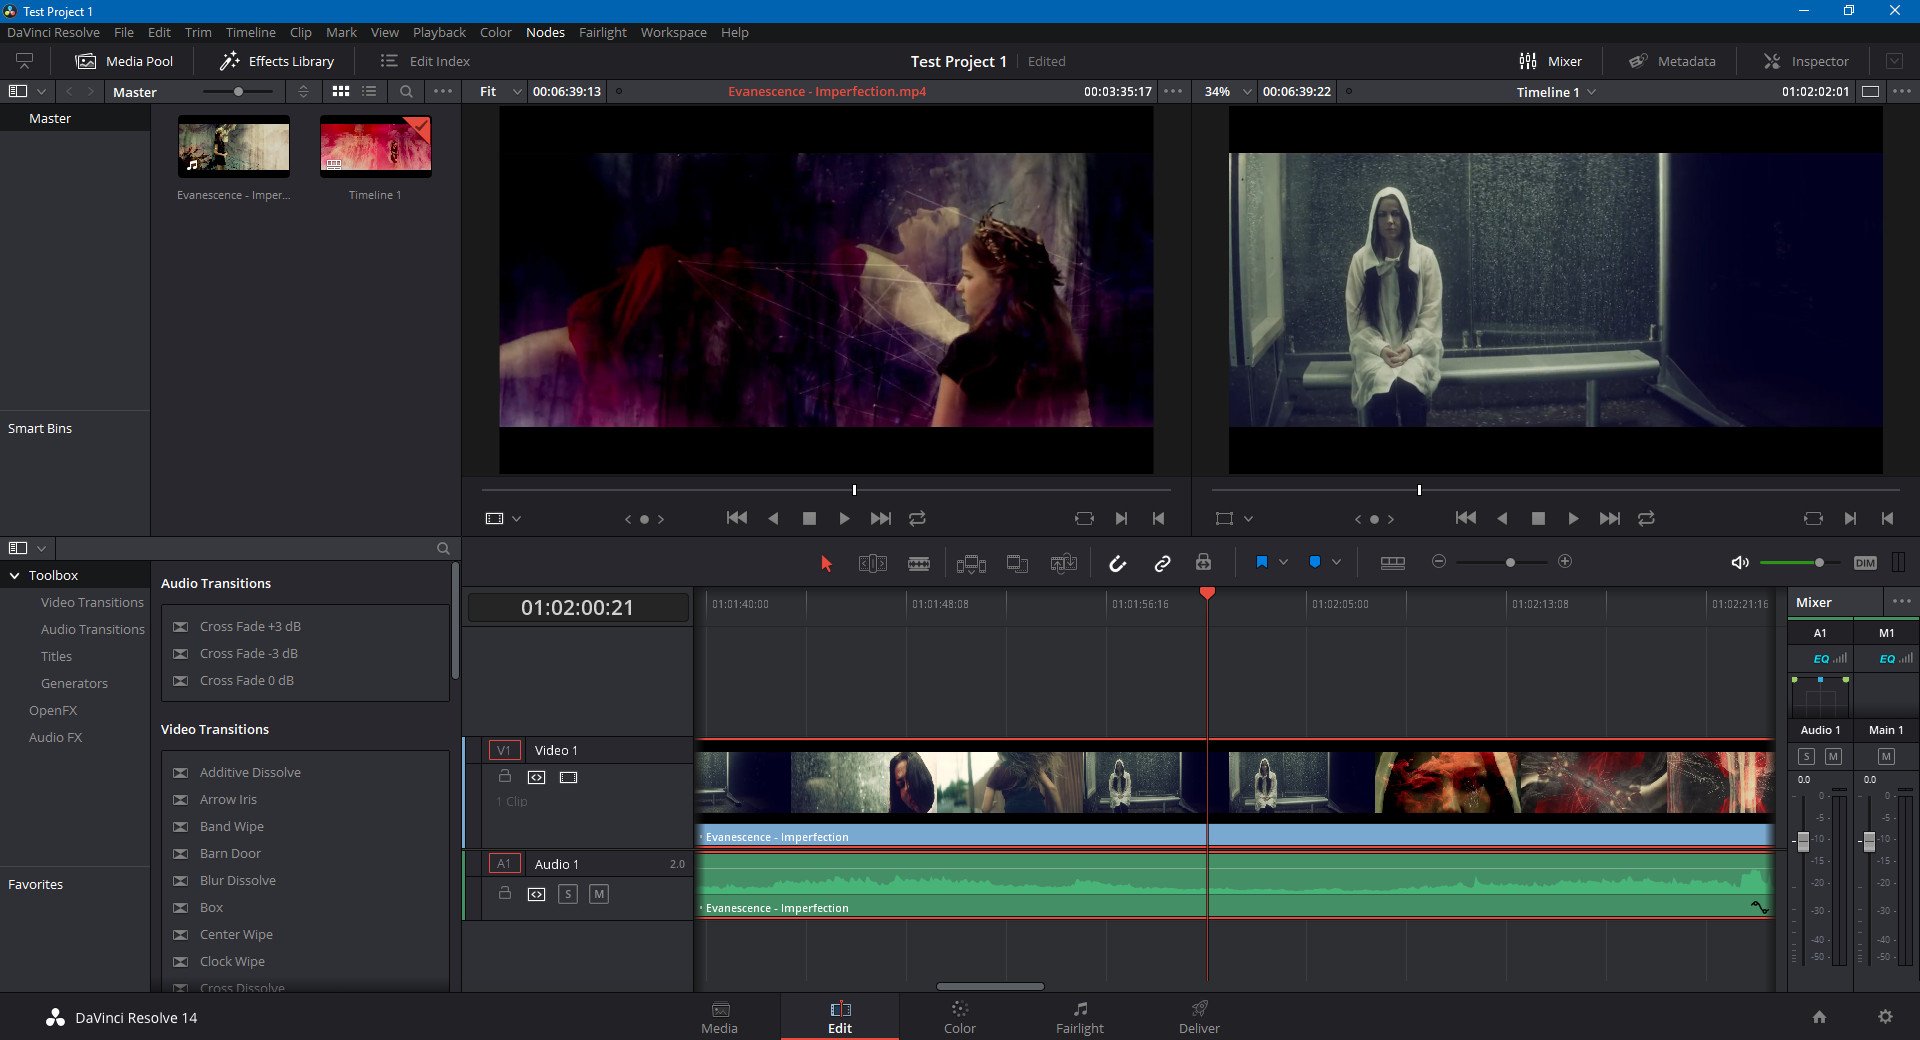Select the Timeline 1 thumbnail in media pool

pyautogui.click(x=375, y=146)
